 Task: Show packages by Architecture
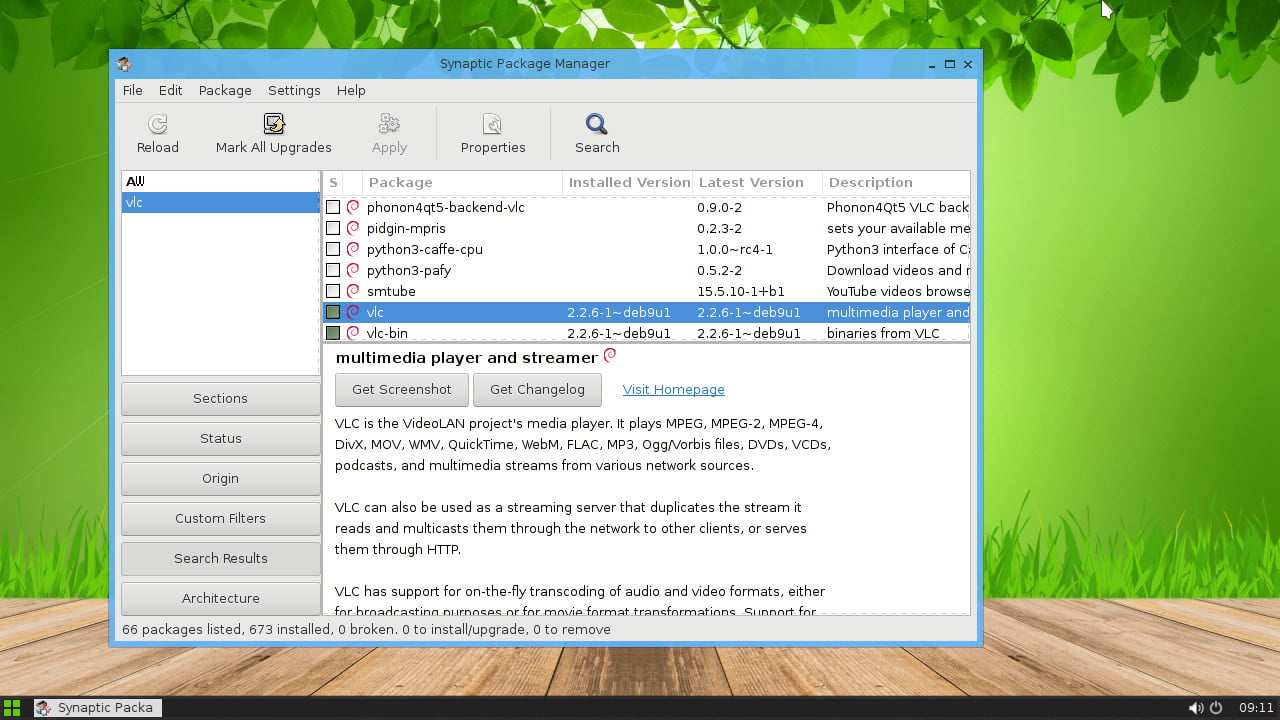220,598
